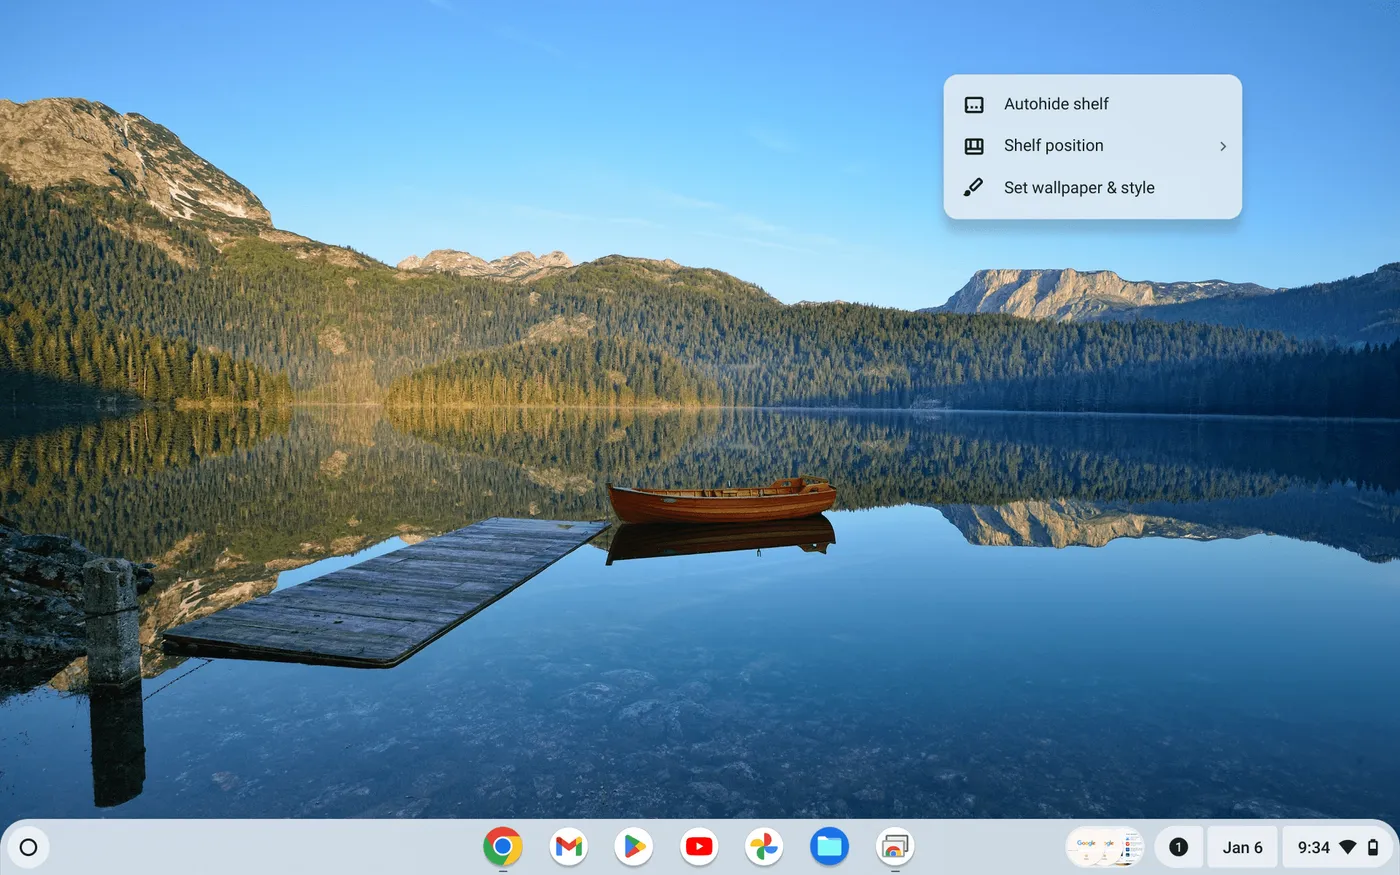Click the Wi-Fi status icon

(x=1348, y=847)
